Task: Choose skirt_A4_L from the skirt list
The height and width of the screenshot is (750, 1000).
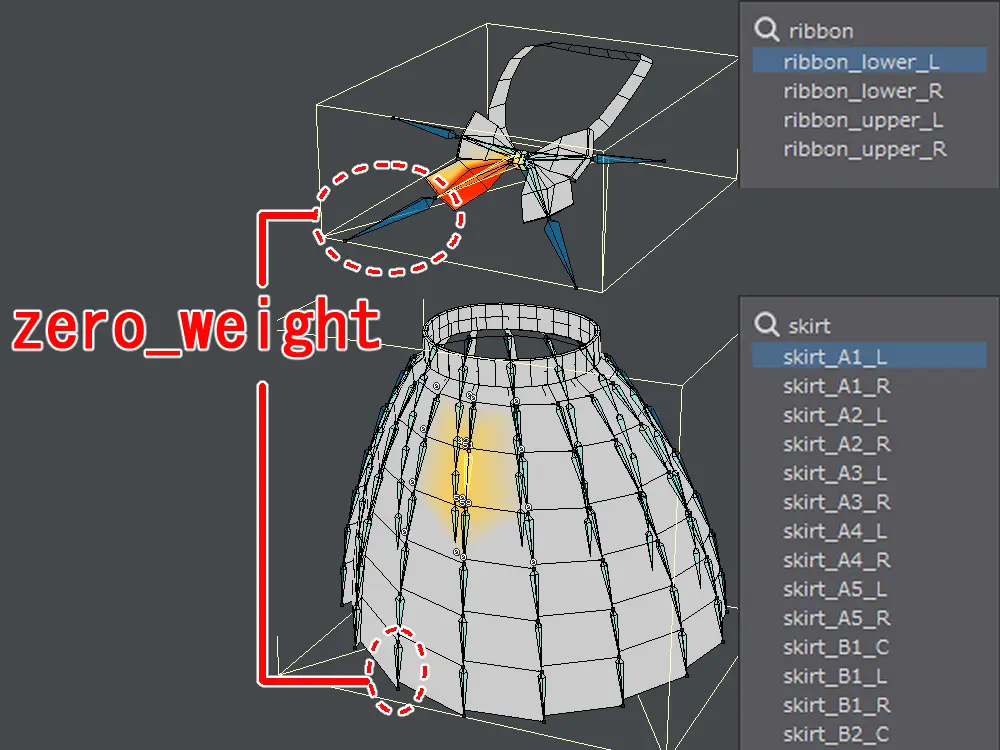Action: click(835, 531)
